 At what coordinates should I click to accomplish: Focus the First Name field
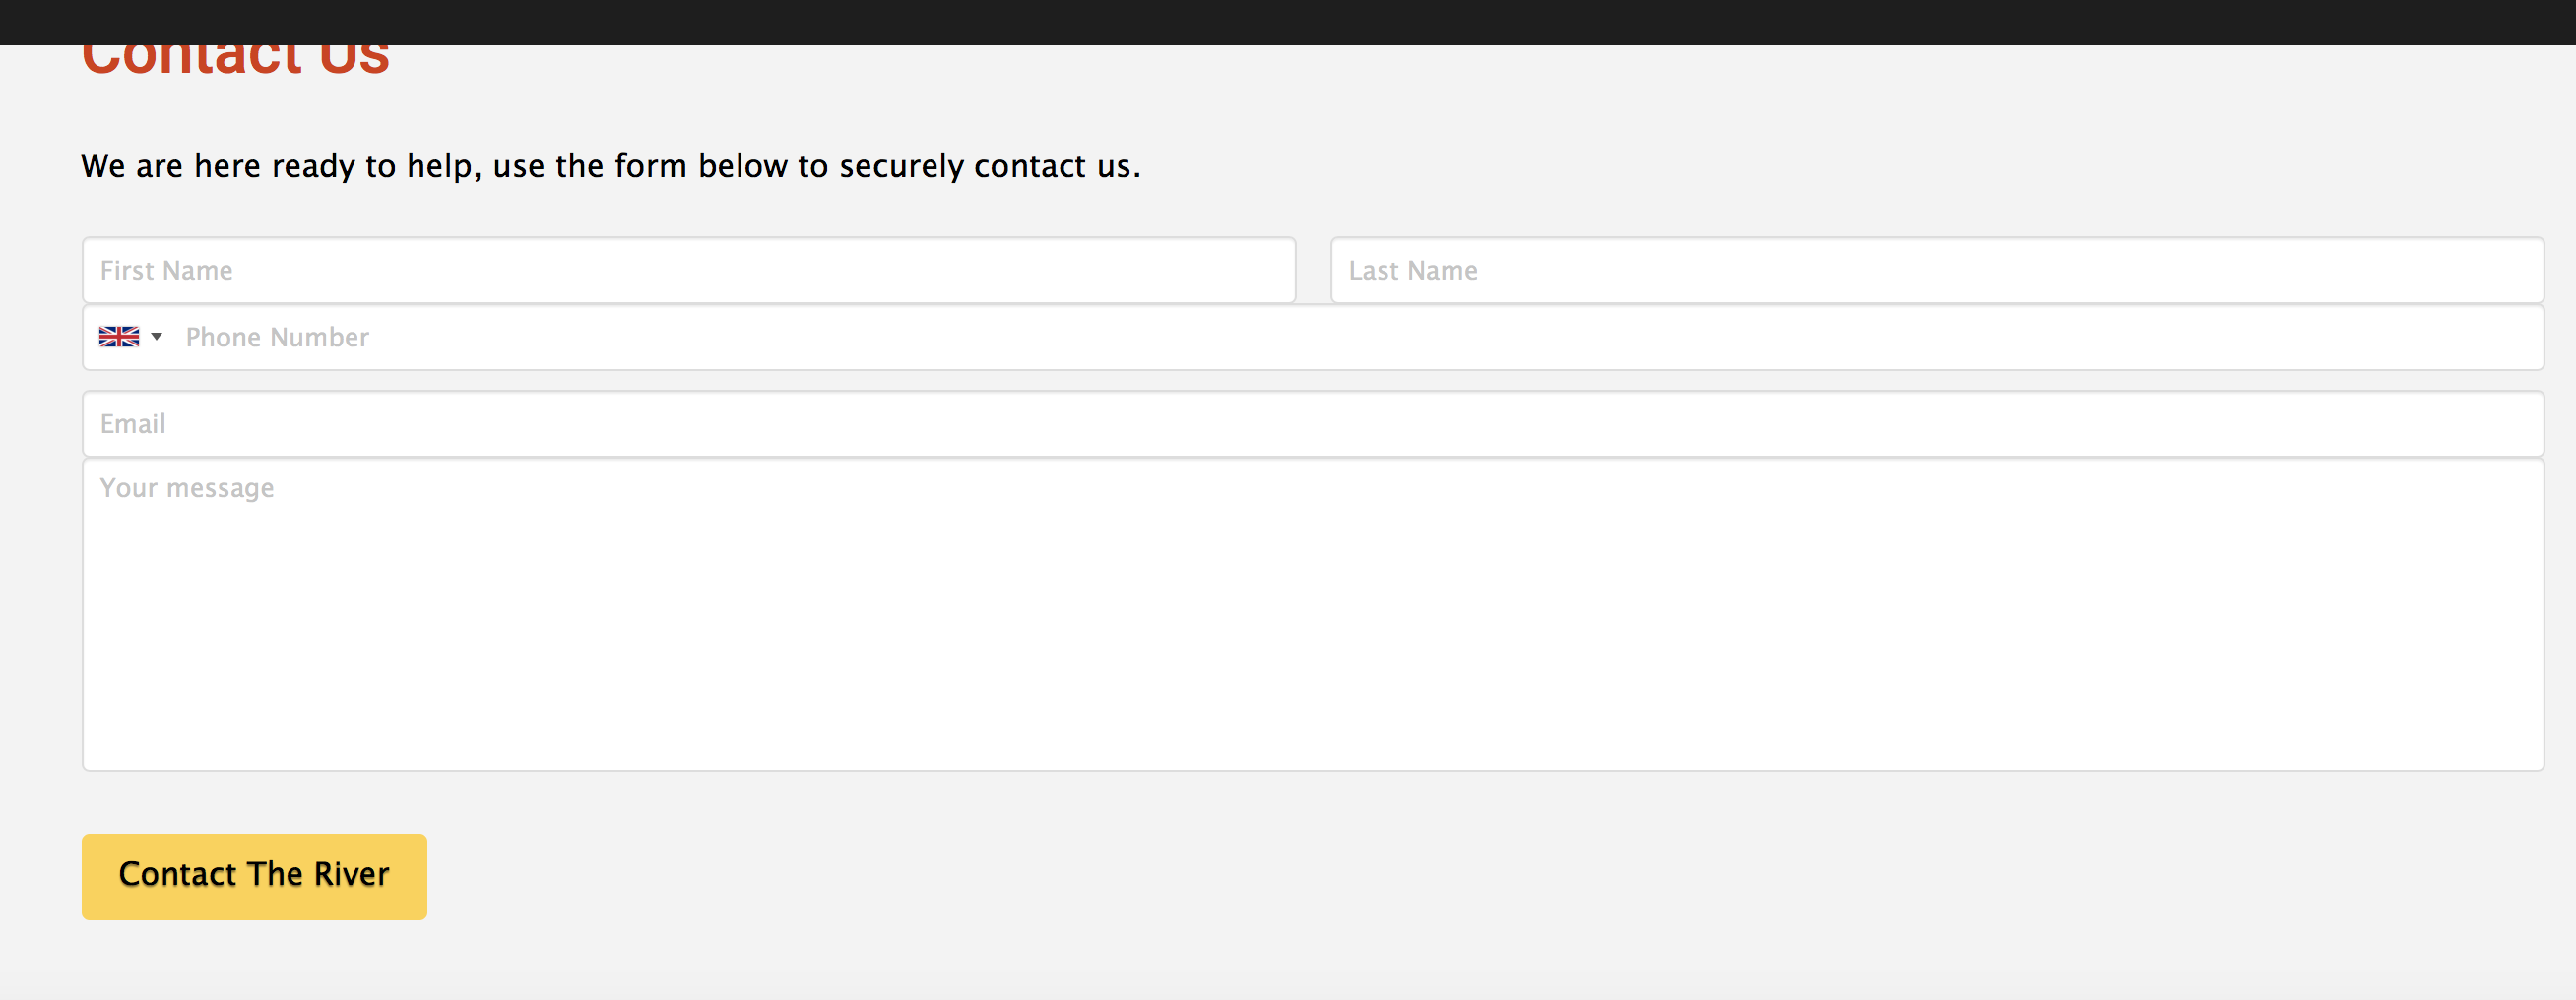(x=689, y=270)
